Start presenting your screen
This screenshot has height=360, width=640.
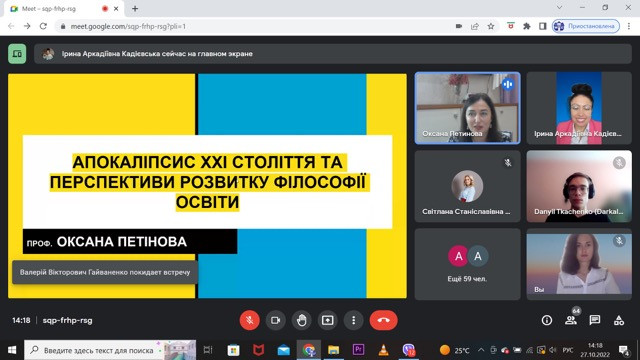tap(327, 320)
